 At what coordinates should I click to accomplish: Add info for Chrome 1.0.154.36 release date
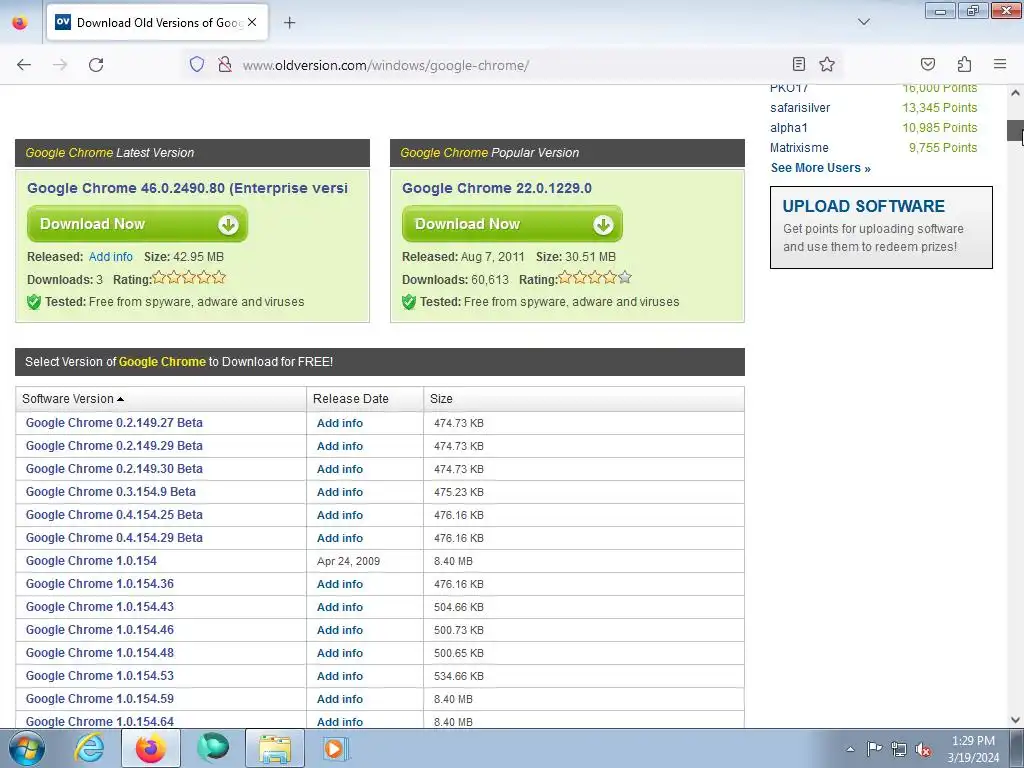(340, 584)
